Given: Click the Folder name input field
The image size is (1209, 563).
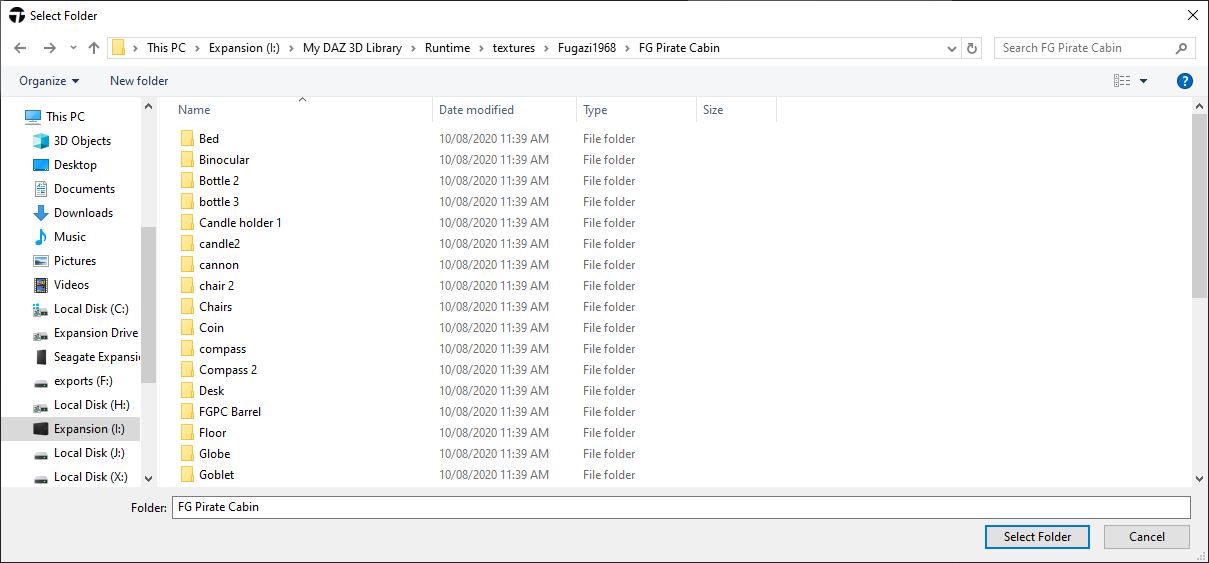Looking at the screenshot, I should point(681,507).
